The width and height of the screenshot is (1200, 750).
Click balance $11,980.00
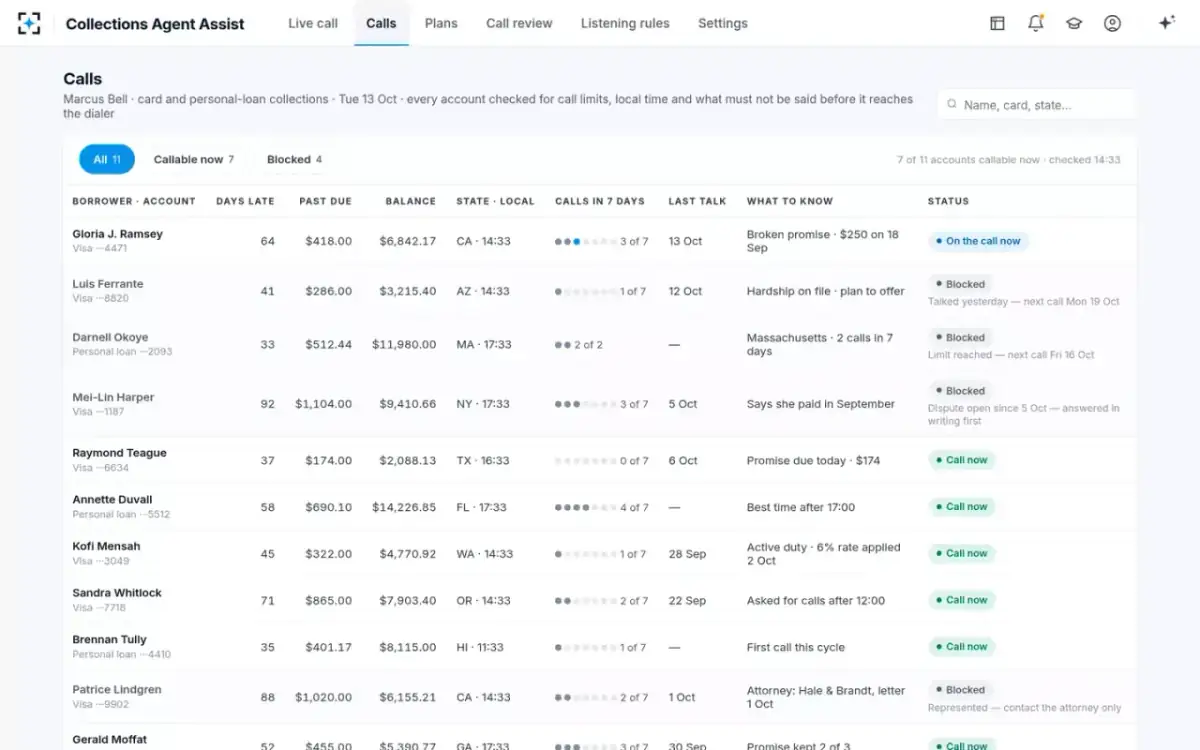(404, 344)
